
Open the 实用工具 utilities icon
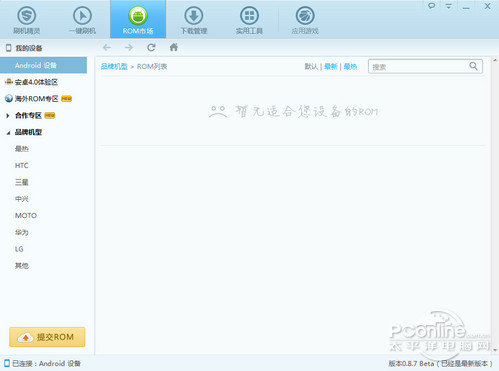(249, 16)
